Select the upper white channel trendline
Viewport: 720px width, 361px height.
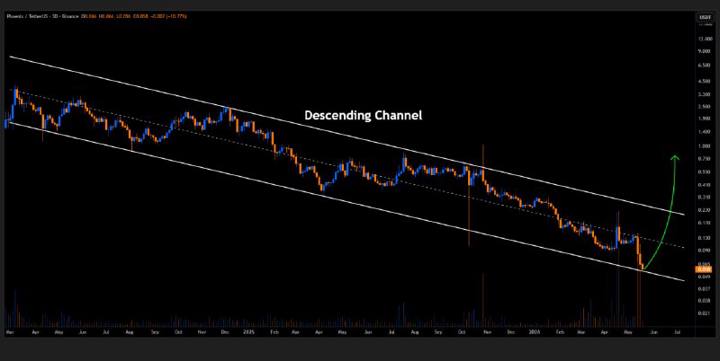coord(347,135)
